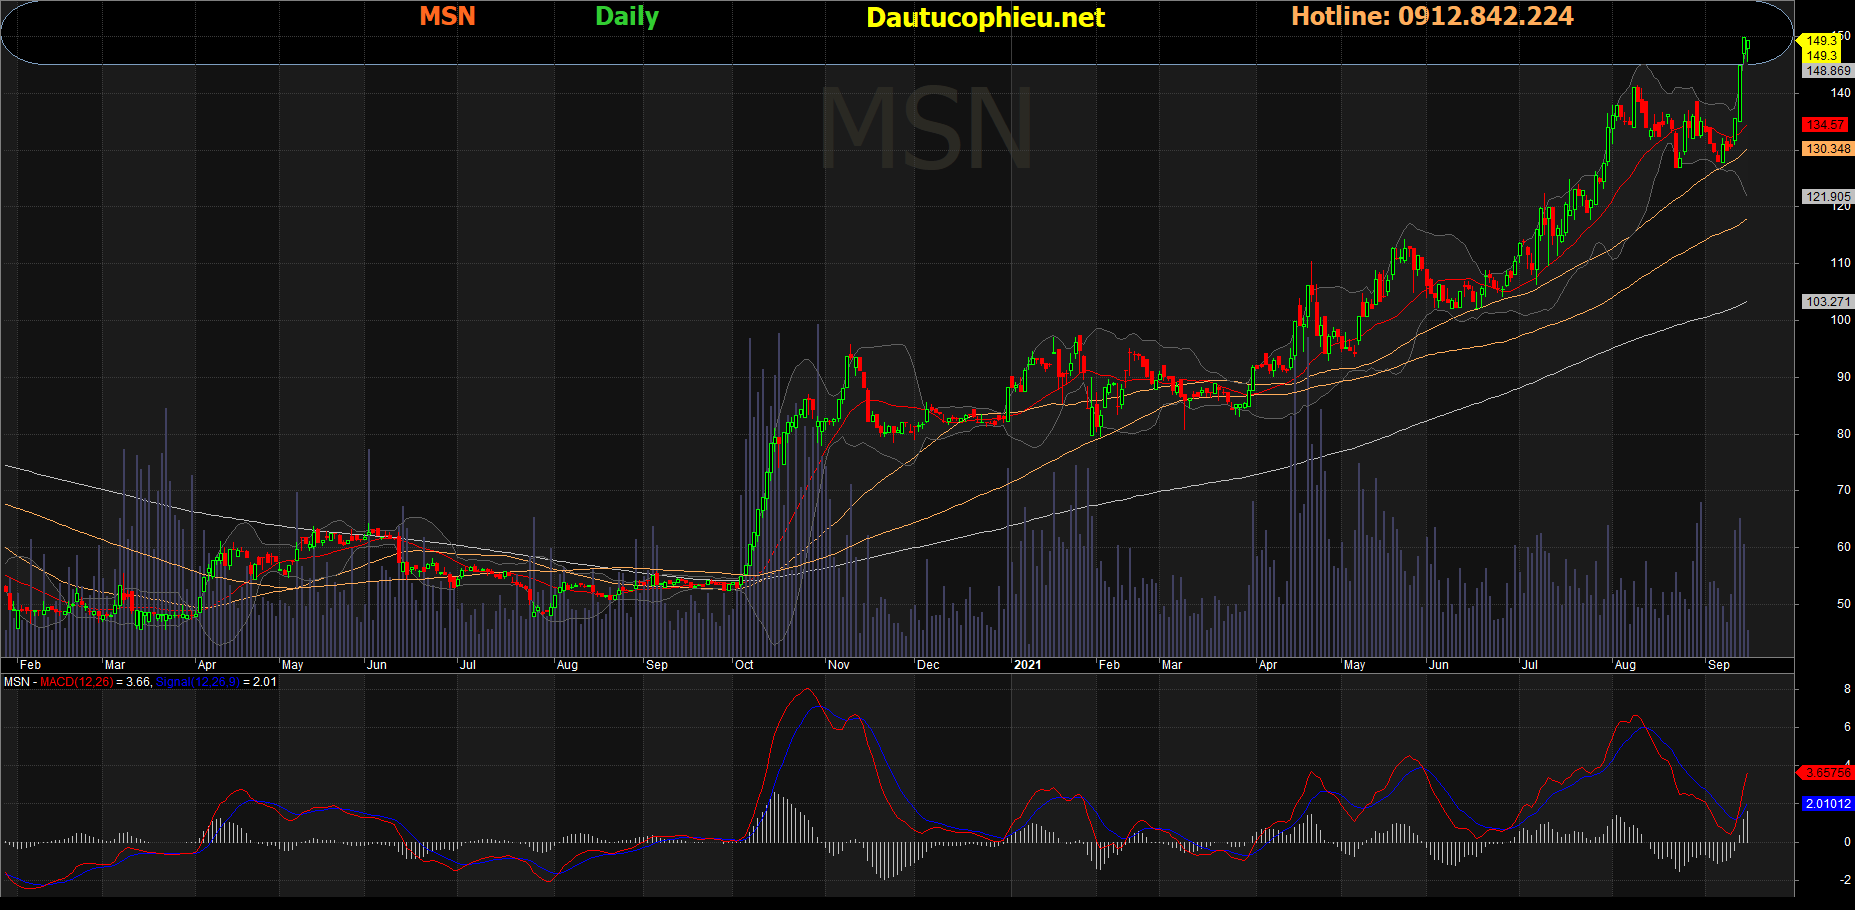Select the red 3.65756 MACD value tag
Viewport: 1855px width, 910px height.
1827,773
